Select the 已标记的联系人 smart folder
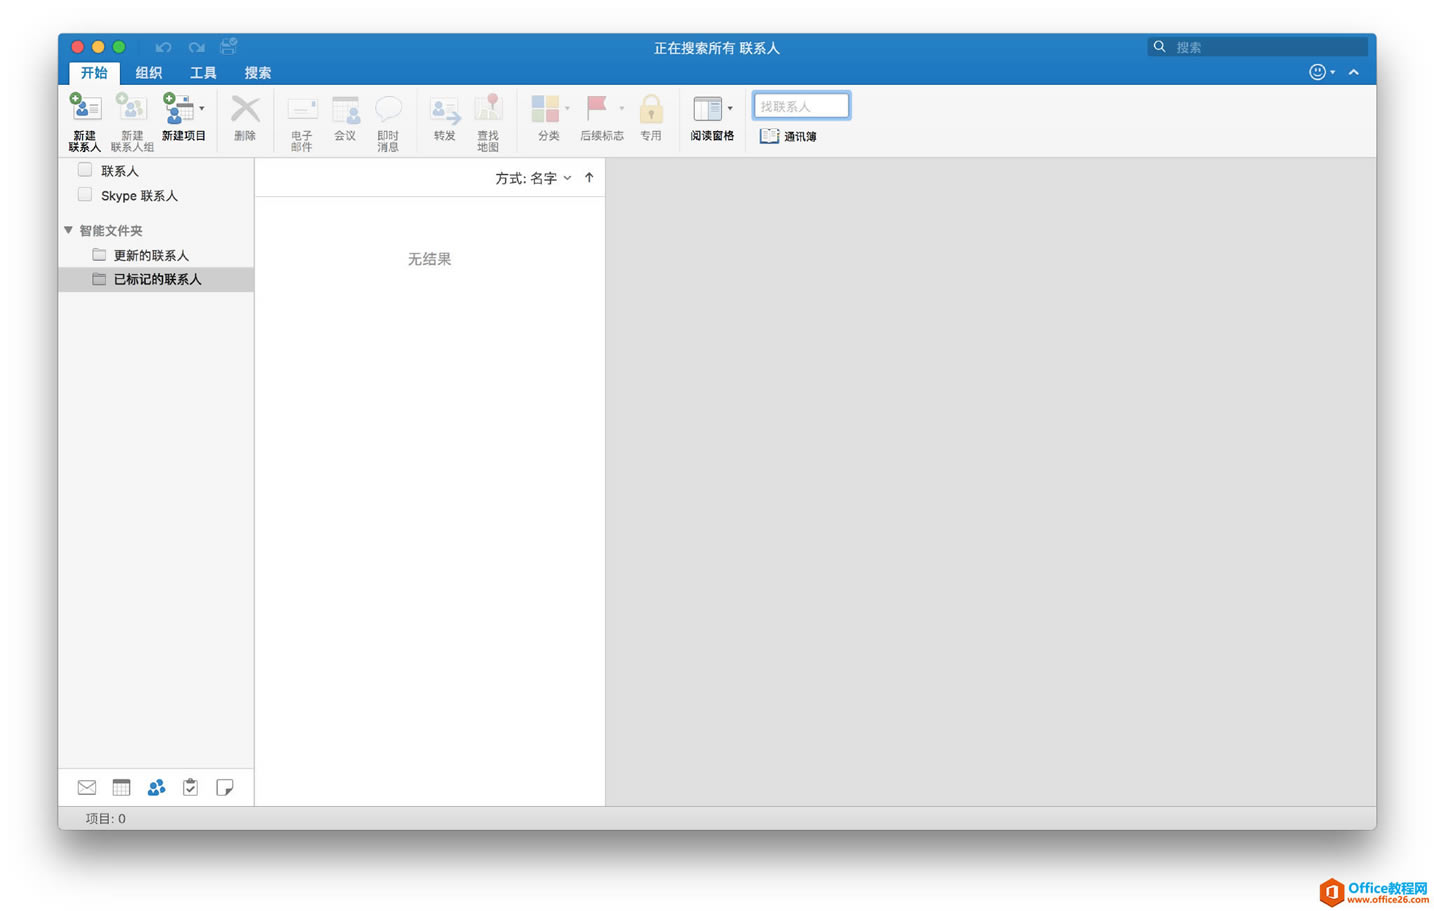1434x911 pixels. pos(157,279)
